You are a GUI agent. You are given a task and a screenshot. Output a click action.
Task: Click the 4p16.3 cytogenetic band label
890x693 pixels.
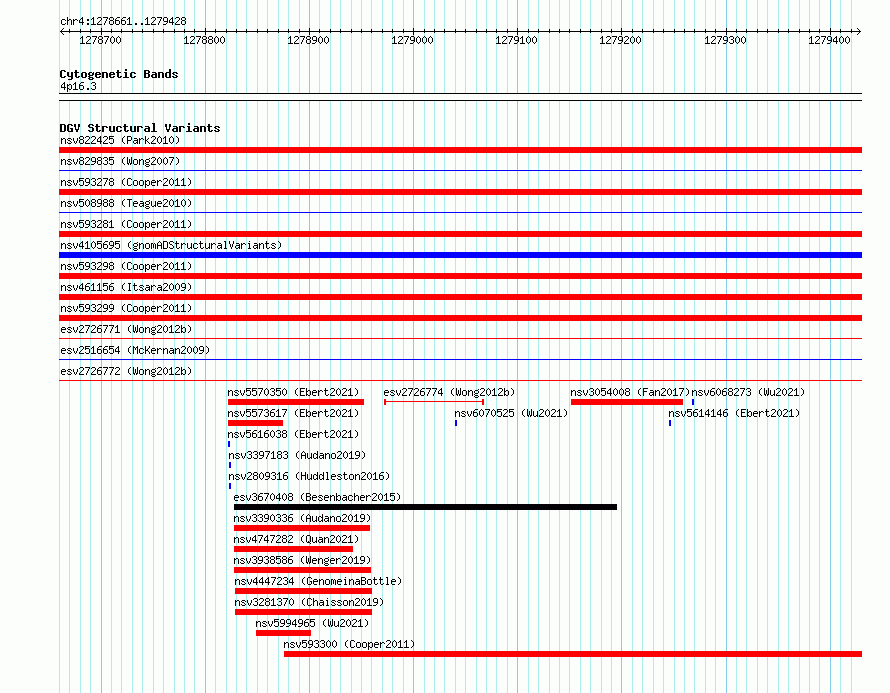coord(78,86)
